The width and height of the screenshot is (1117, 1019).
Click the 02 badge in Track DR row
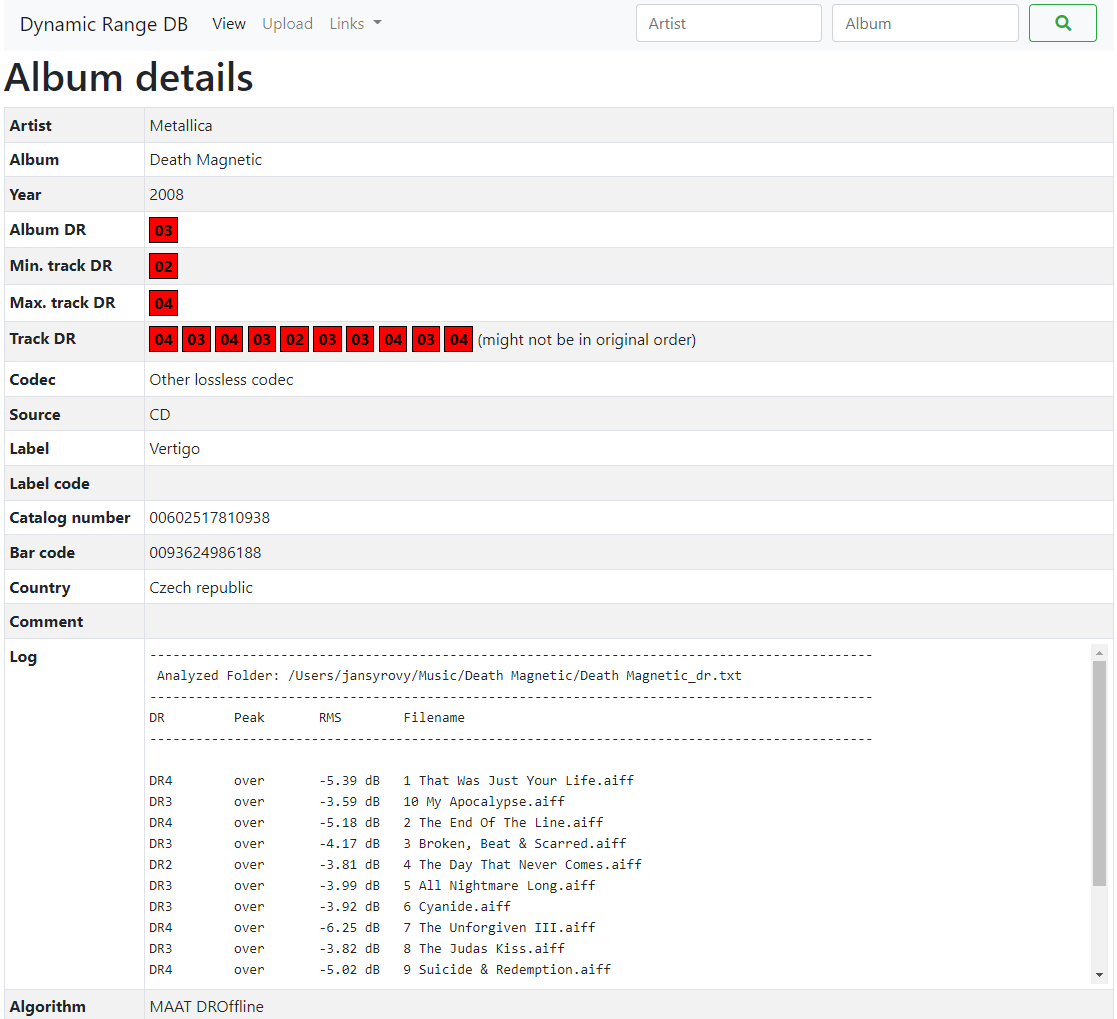(x=295, y=339)
